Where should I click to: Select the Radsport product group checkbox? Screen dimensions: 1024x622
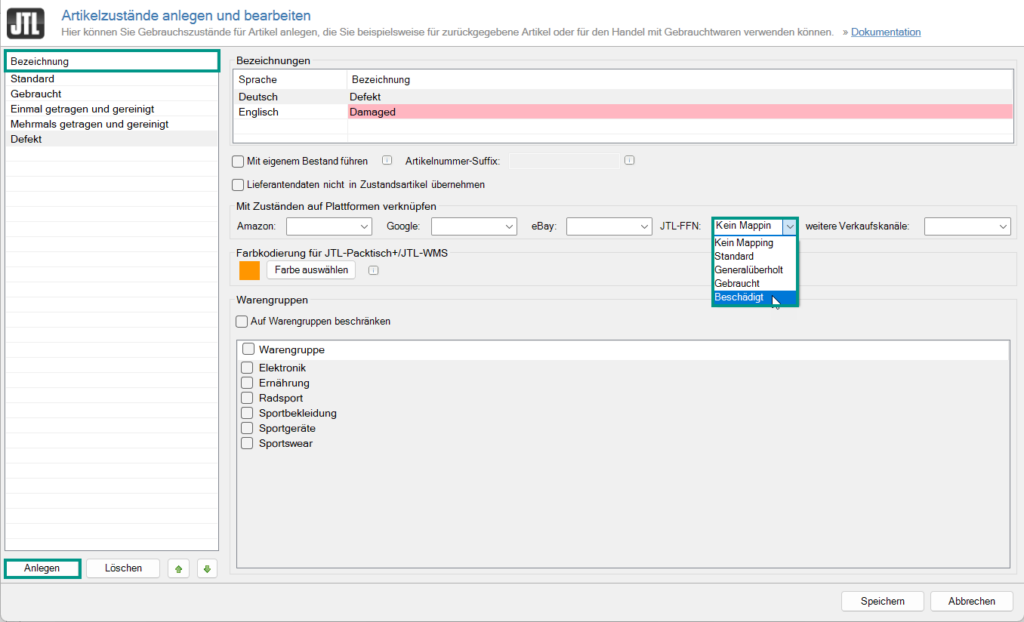(247, 398)
